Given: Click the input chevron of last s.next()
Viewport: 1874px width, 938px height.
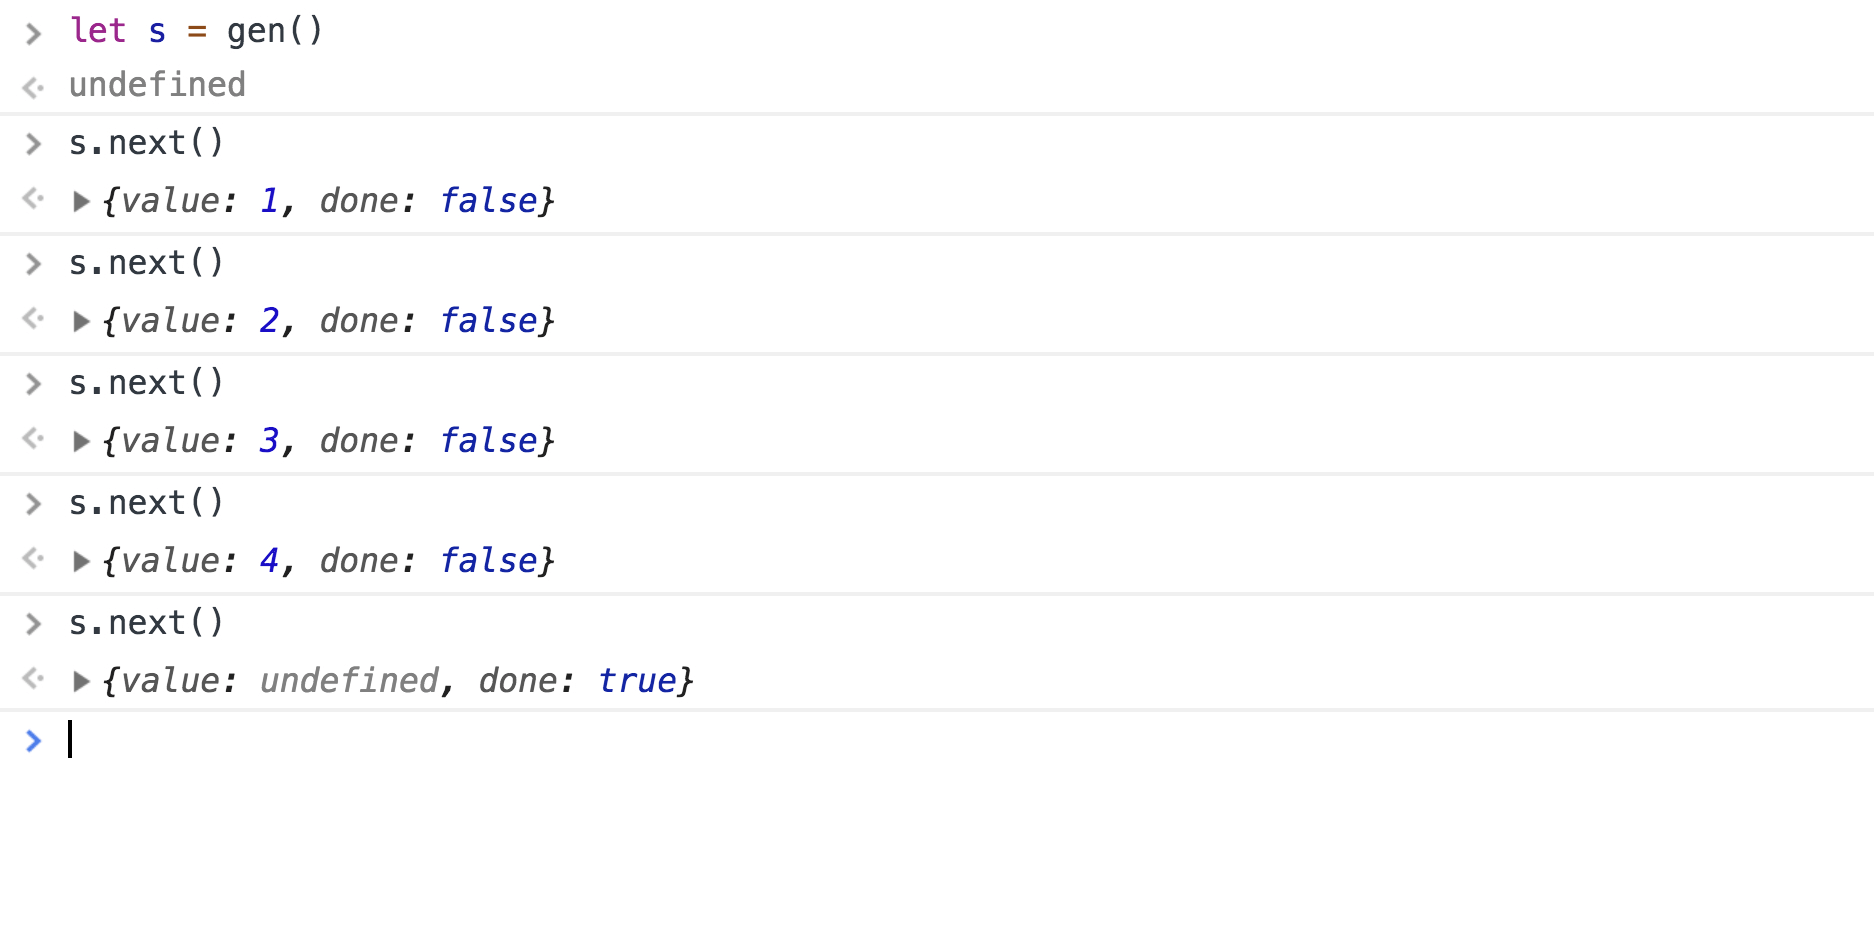Looking at the screenshot, I should [x=33, y=624].
